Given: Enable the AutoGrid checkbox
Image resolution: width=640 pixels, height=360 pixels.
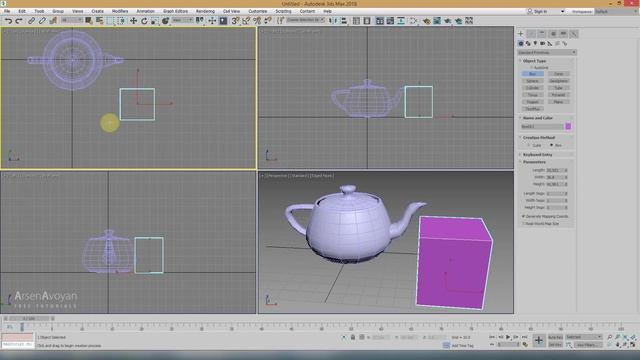Looking at the screenshot, I should pos(532,67).
